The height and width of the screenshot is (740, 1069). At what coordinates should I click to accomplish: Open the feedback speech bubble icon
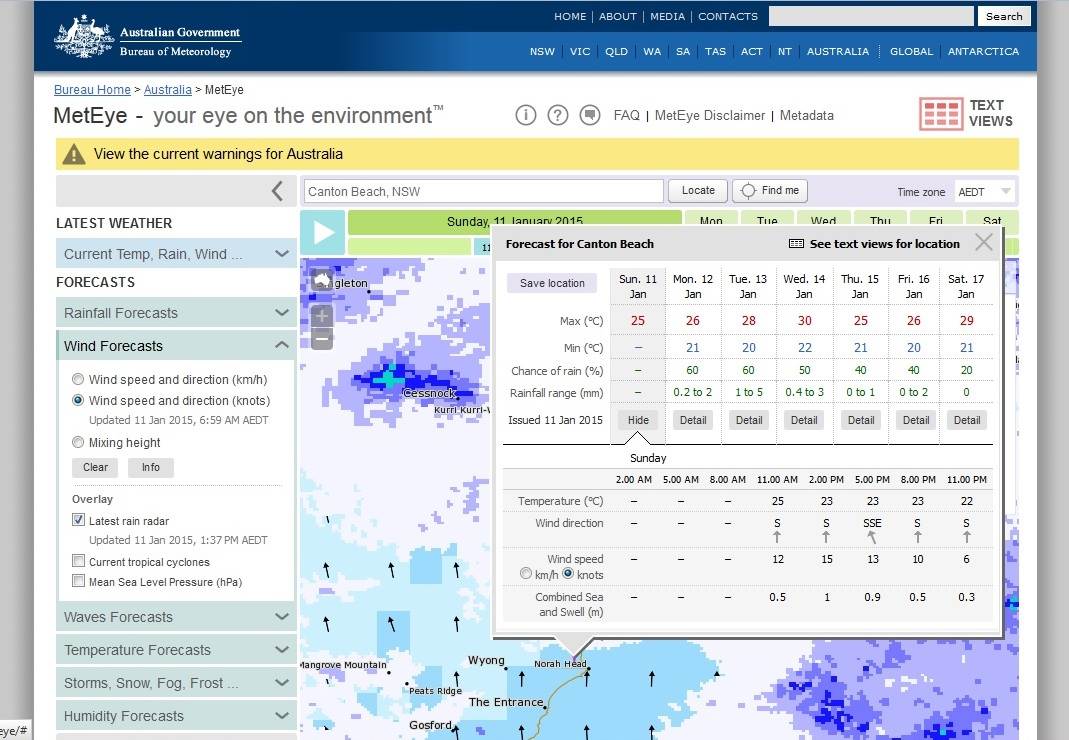[590, 115]
